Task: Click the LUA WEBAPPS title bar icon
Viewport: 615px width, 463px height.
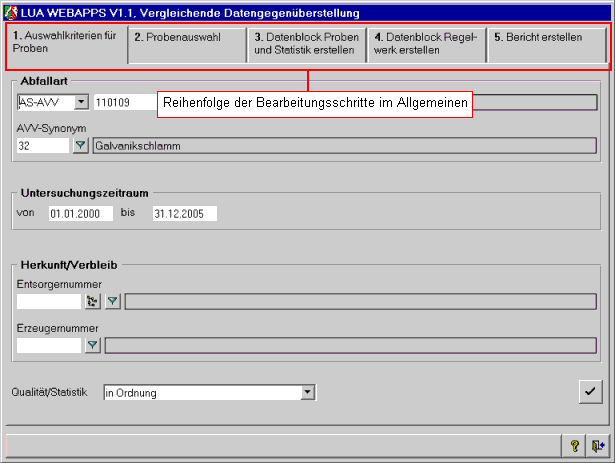Action: pyautogui.click(x=10, y=10)
